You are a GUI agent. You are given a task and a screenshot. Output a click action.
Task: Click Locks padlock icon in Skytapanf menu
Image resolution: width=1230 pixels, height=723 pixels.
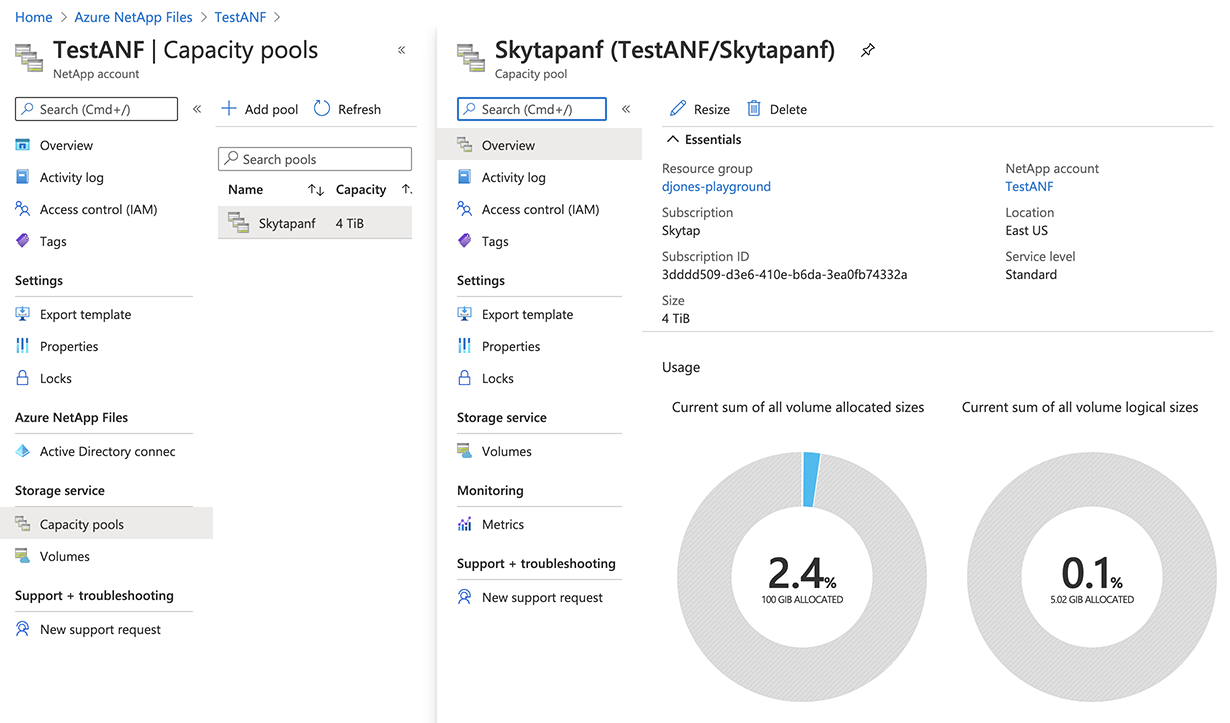pyautogui.click(x=465, y=378)
